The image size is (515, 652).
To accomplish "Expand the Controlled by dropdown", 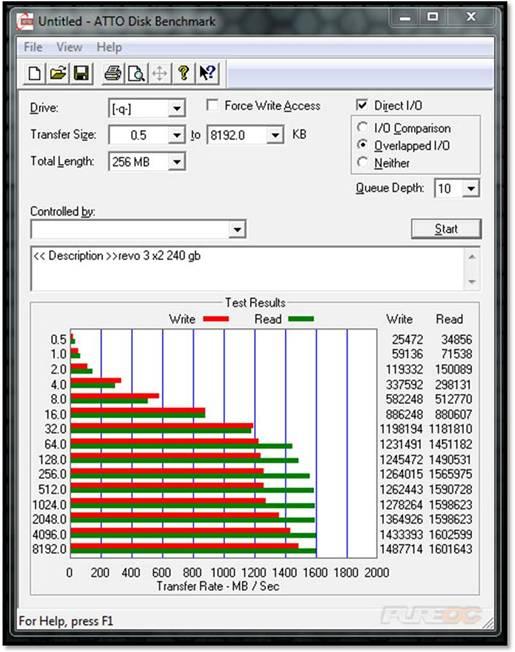I will (x=237, y=229).
